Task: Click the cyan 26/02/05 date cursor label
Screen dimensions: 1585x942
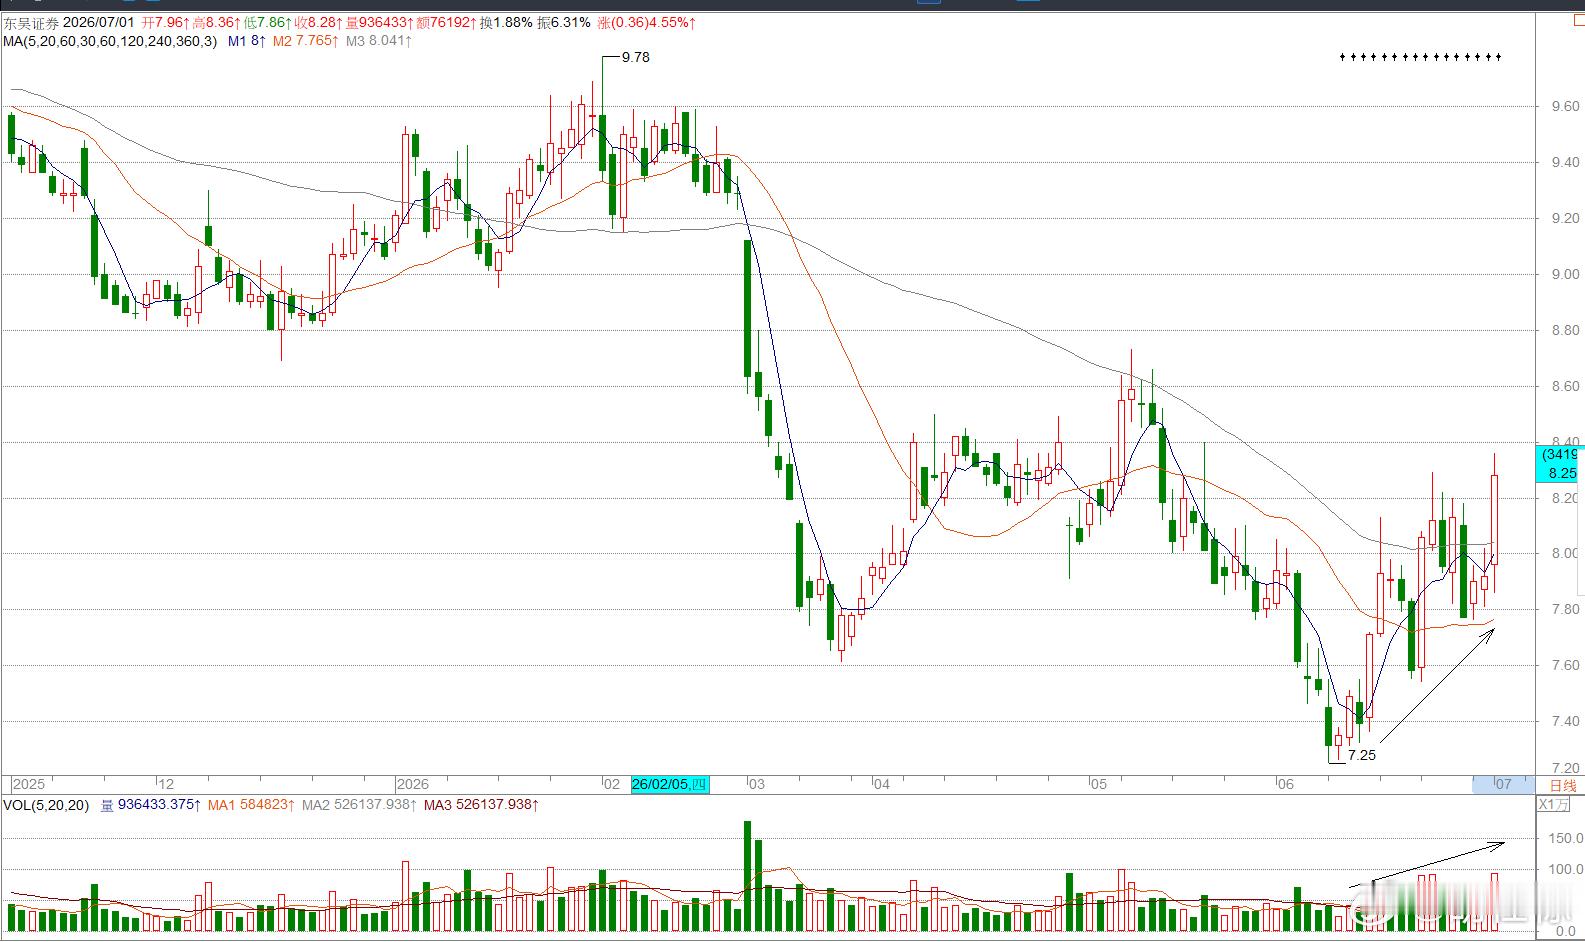Action: click(x=670, y=784)
